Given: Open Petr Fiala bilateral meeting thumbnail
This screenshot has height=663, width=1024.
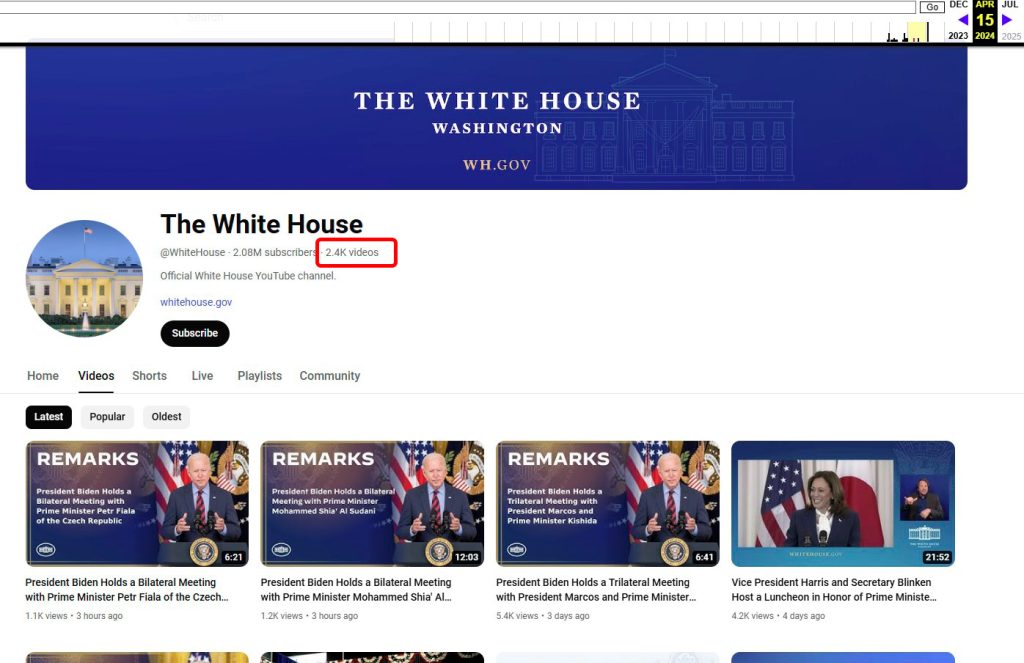Looking at the screenshot, I should (137, 503).
